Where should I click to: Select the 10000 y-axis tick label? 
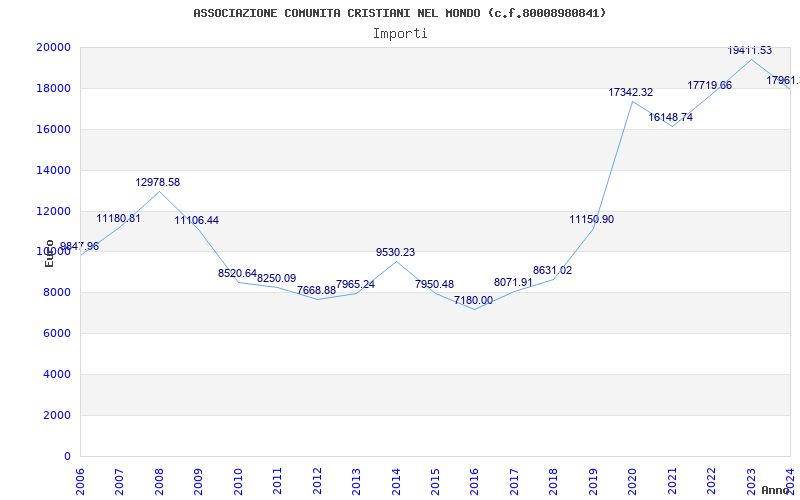[x=53, y=252]
